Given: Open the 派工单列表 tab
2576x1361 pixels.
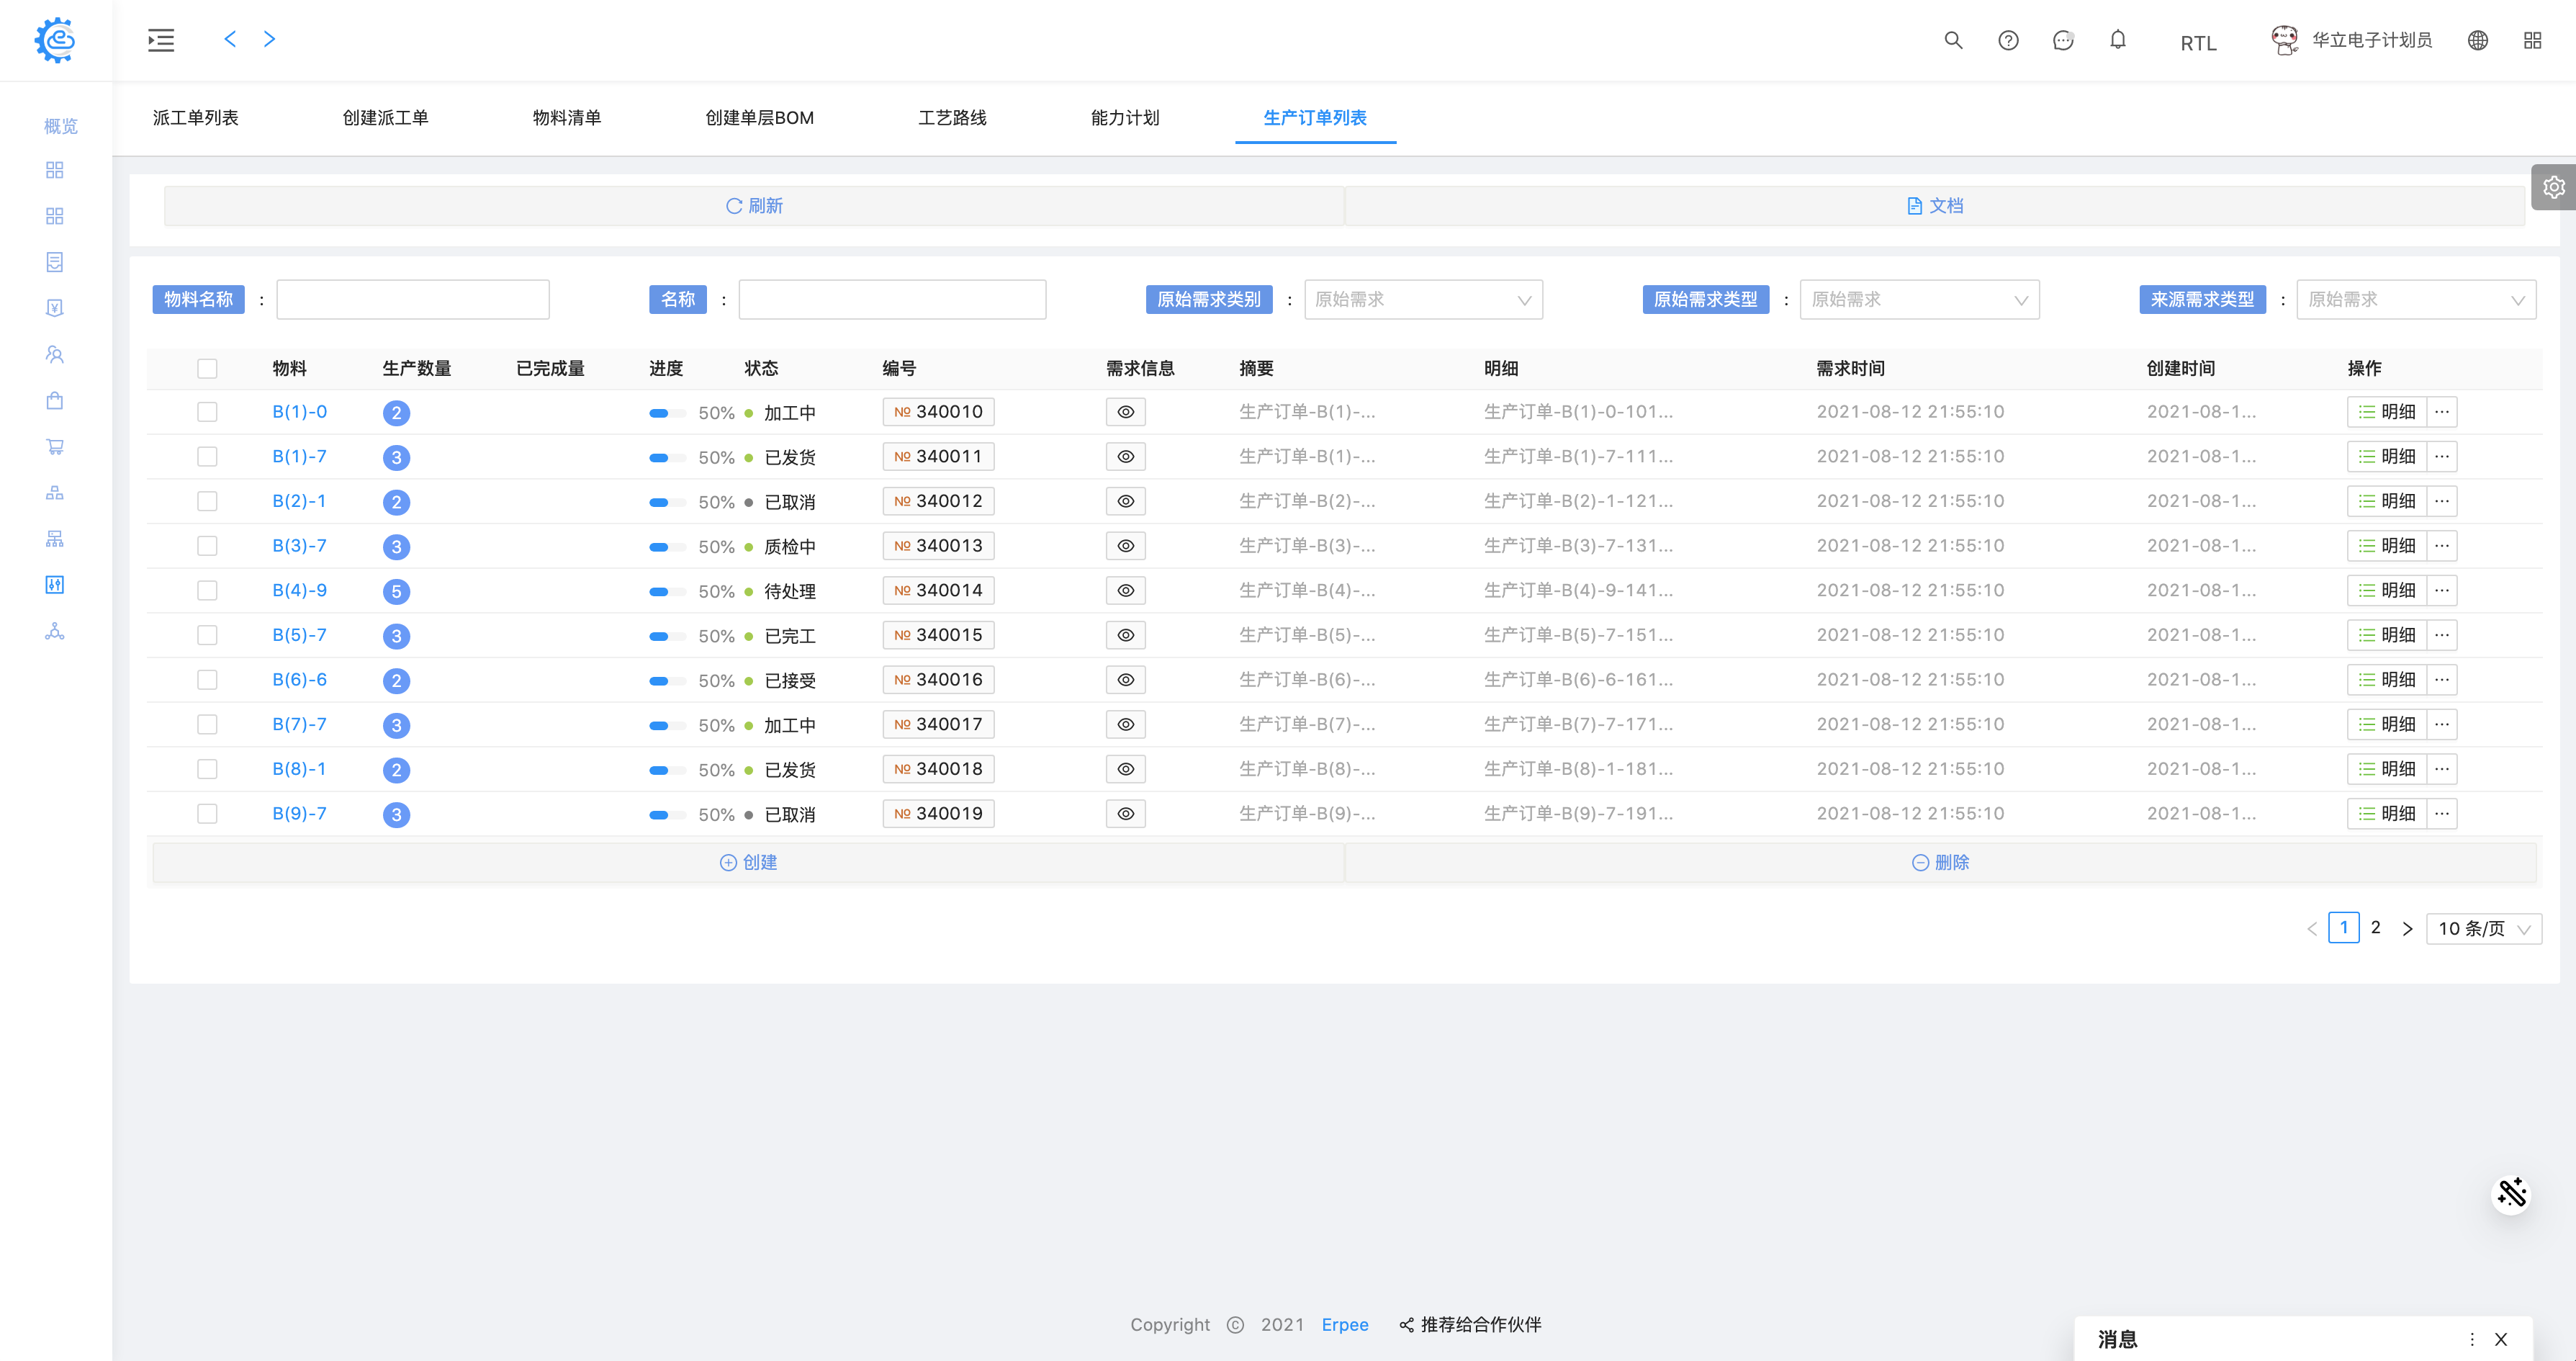Looking at the screenshot, I should click(x=195, y=118).
